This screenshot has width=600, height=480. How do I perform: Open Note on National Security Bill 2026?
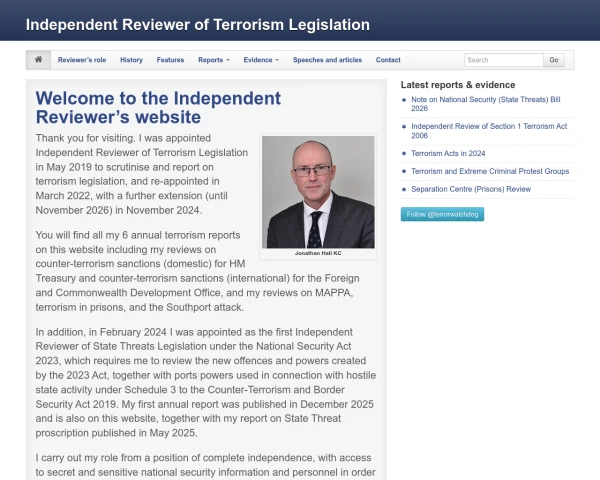coord(486,104)
